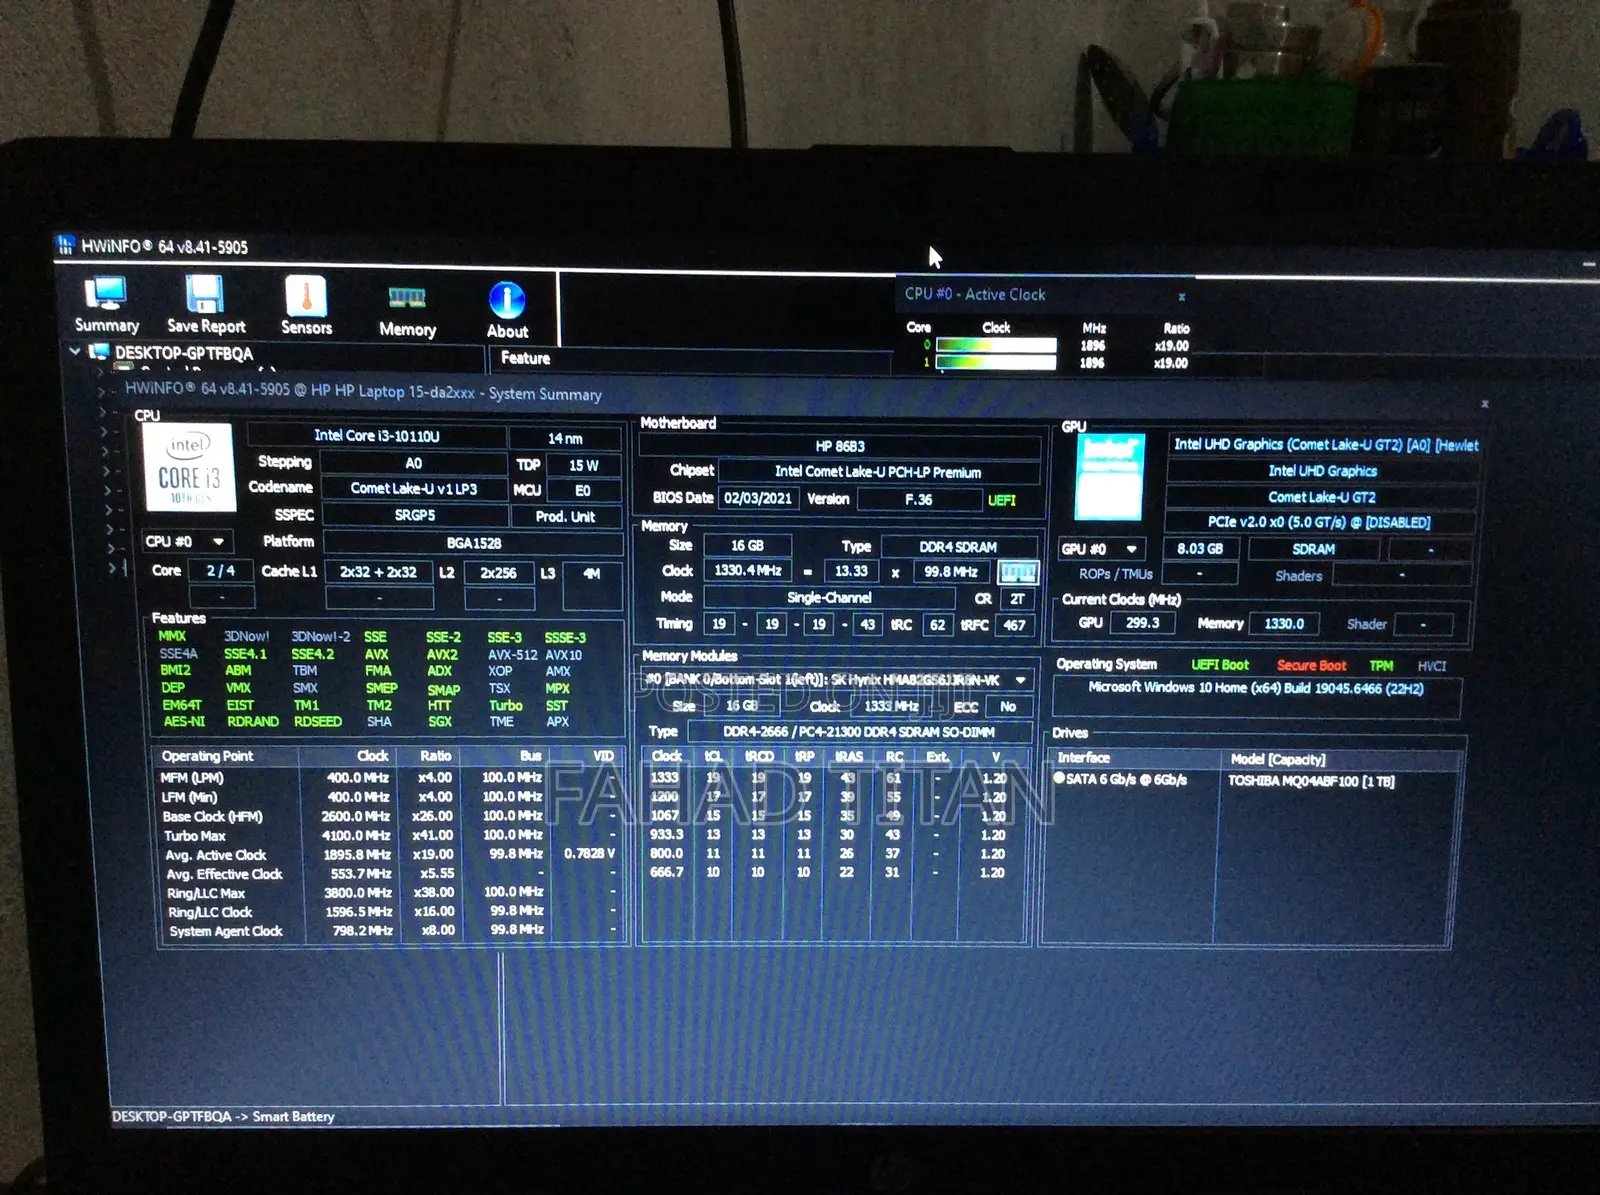This screenshot has width=1600, height=1195.
Task: Click the AES-NI feature flag
Action: click(x=184, y=721)
